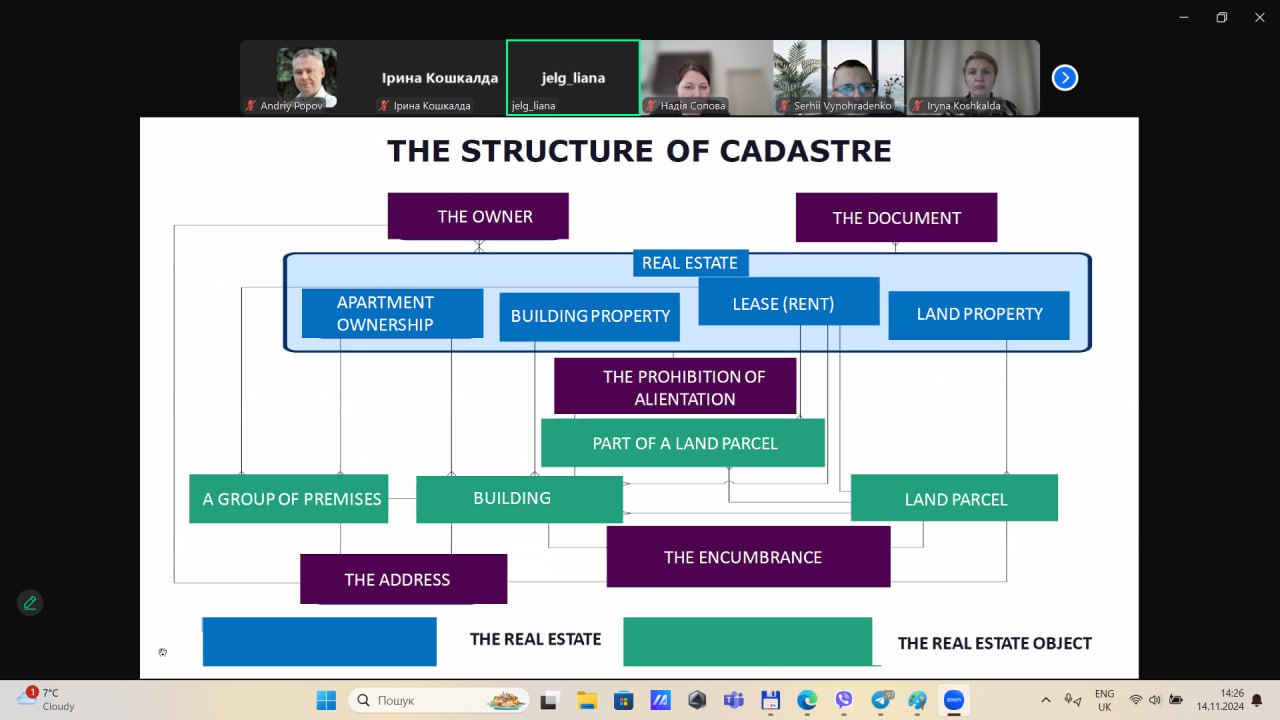Click the legend text THE REAL ESTATE OBJECT
Screen dimensions: 1280x720
tap(994, 643)
